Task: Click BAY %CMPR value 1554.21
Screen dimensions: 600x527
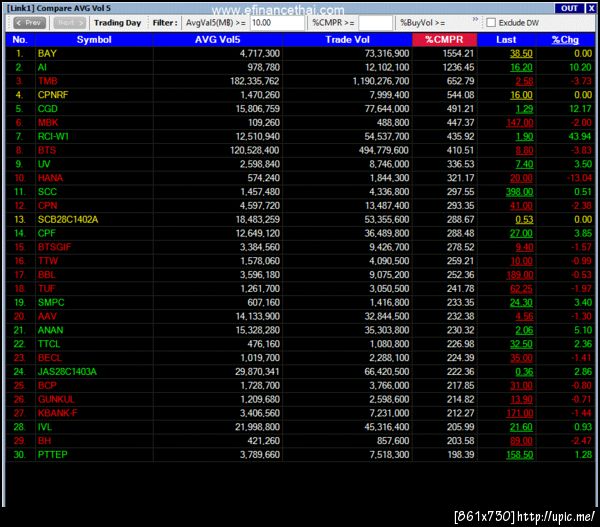Action: coord(458,54)
